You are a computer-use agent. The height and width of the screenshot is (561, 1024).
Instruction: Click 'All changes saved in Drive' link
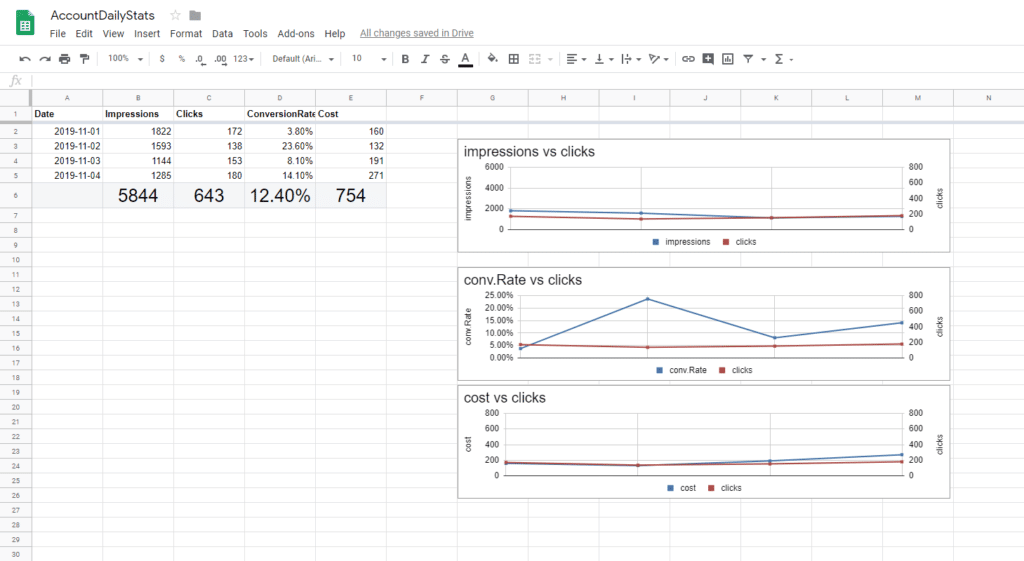point(417,33)
